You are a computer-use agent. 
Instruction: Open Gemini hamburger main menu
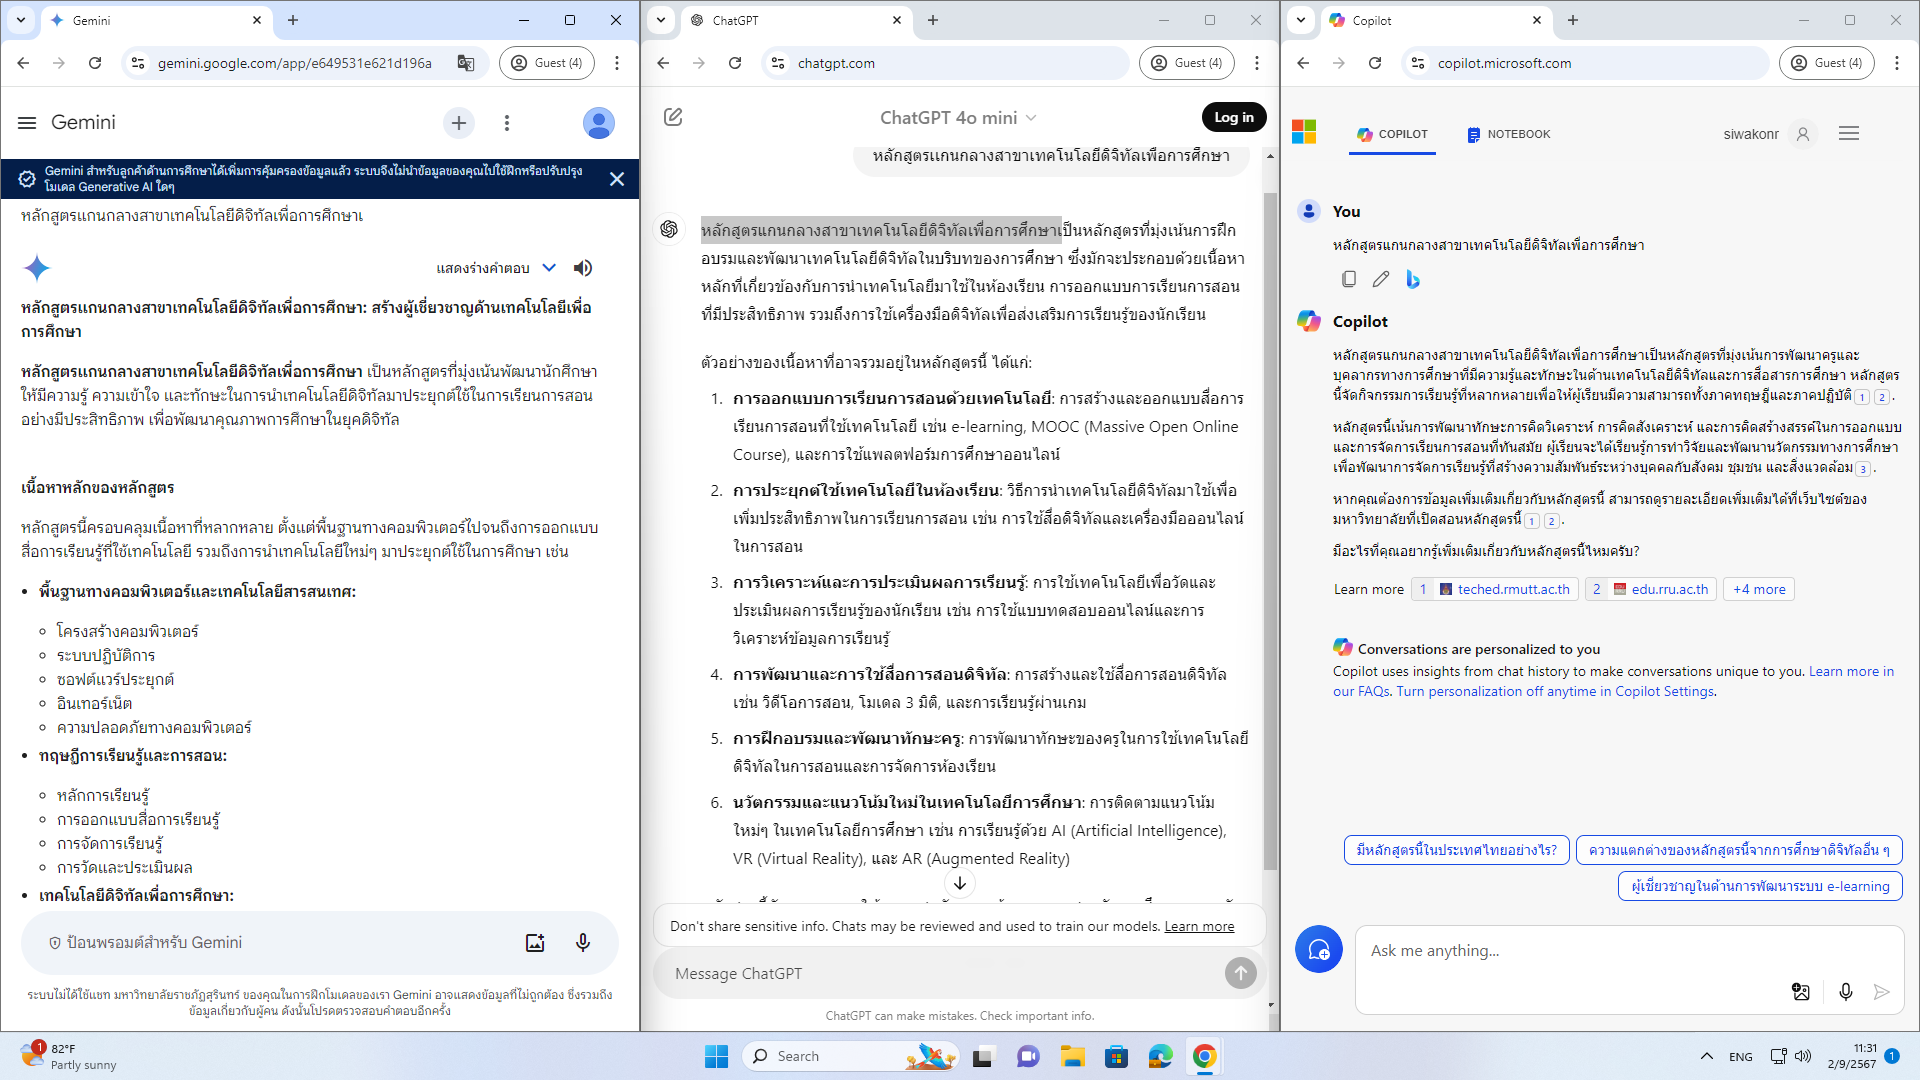pyautogui.click(x=27, y=123)
